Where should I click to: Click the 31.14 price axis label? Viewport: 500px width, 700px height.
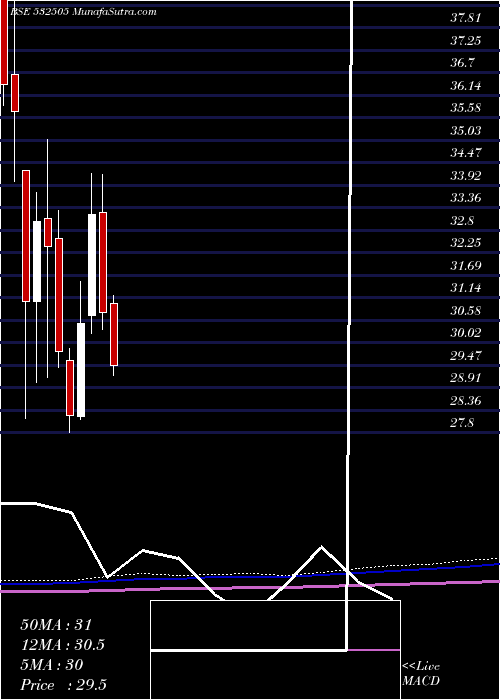pos(466,288)
